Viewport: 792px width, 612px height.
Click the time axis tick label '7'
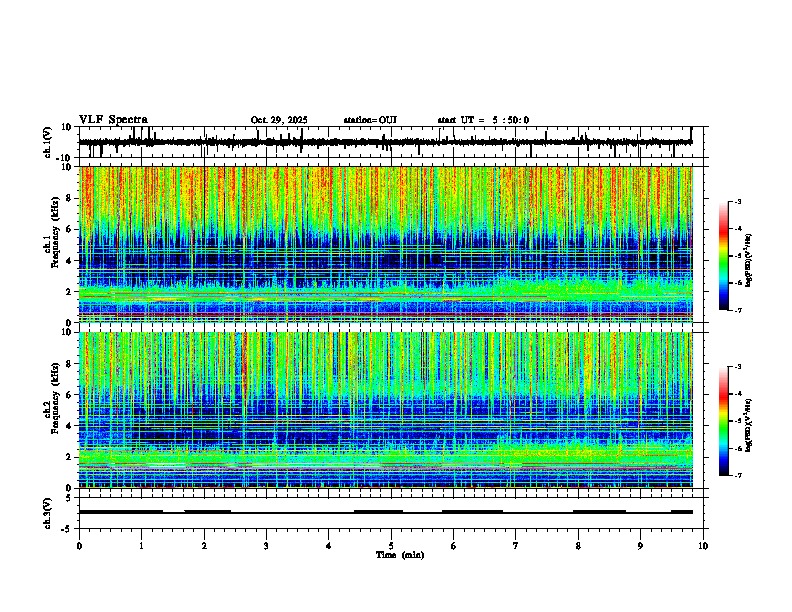(x=516, y=546)
